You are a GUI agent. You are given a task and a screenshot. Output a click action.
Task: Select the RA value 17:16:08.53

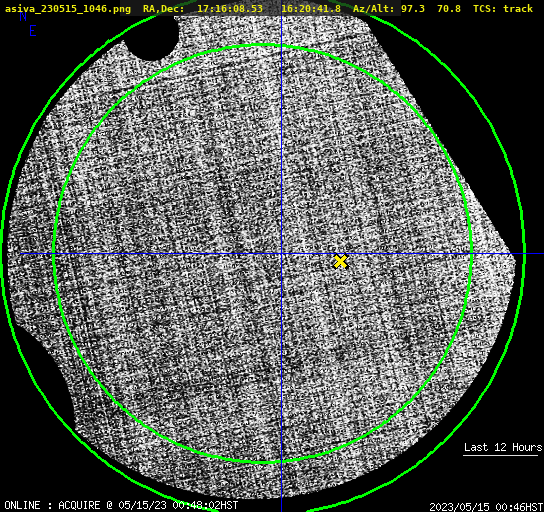(x=230, y=8)
